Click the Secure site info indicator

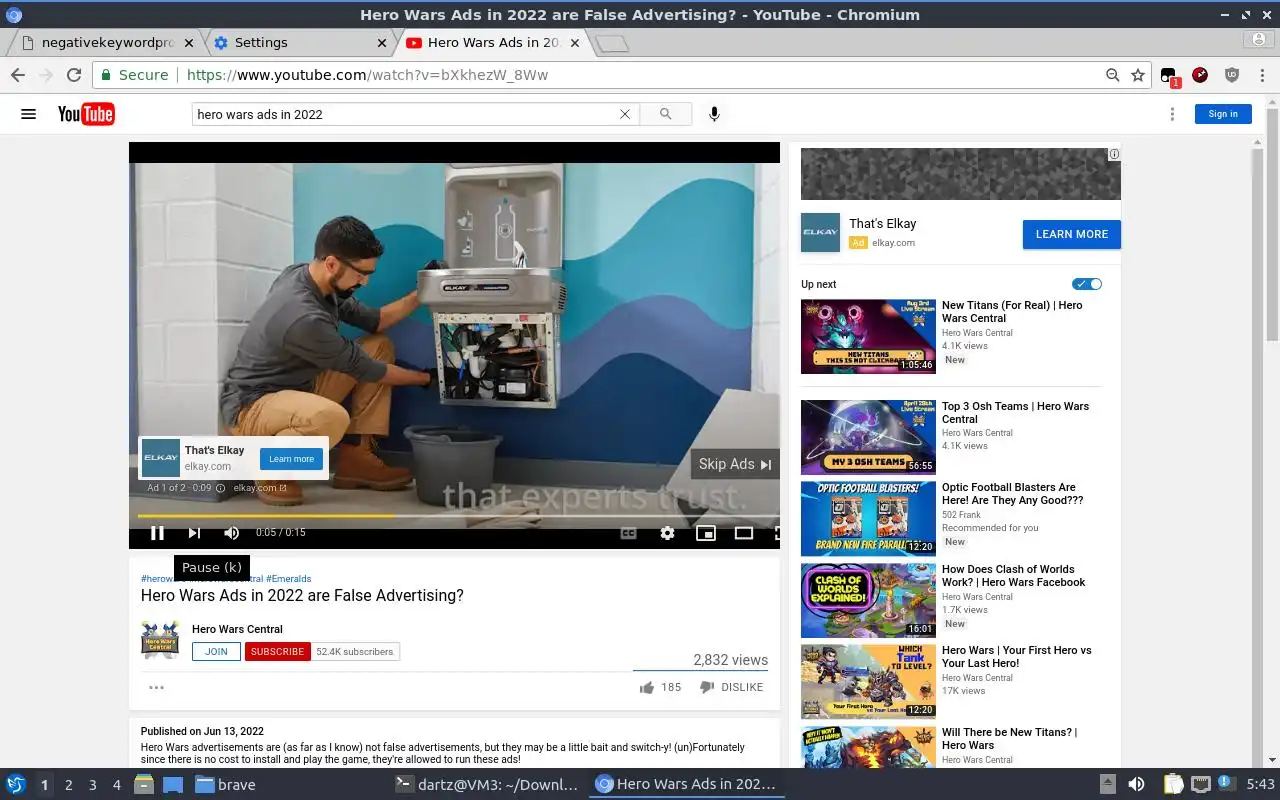(136, 75)
